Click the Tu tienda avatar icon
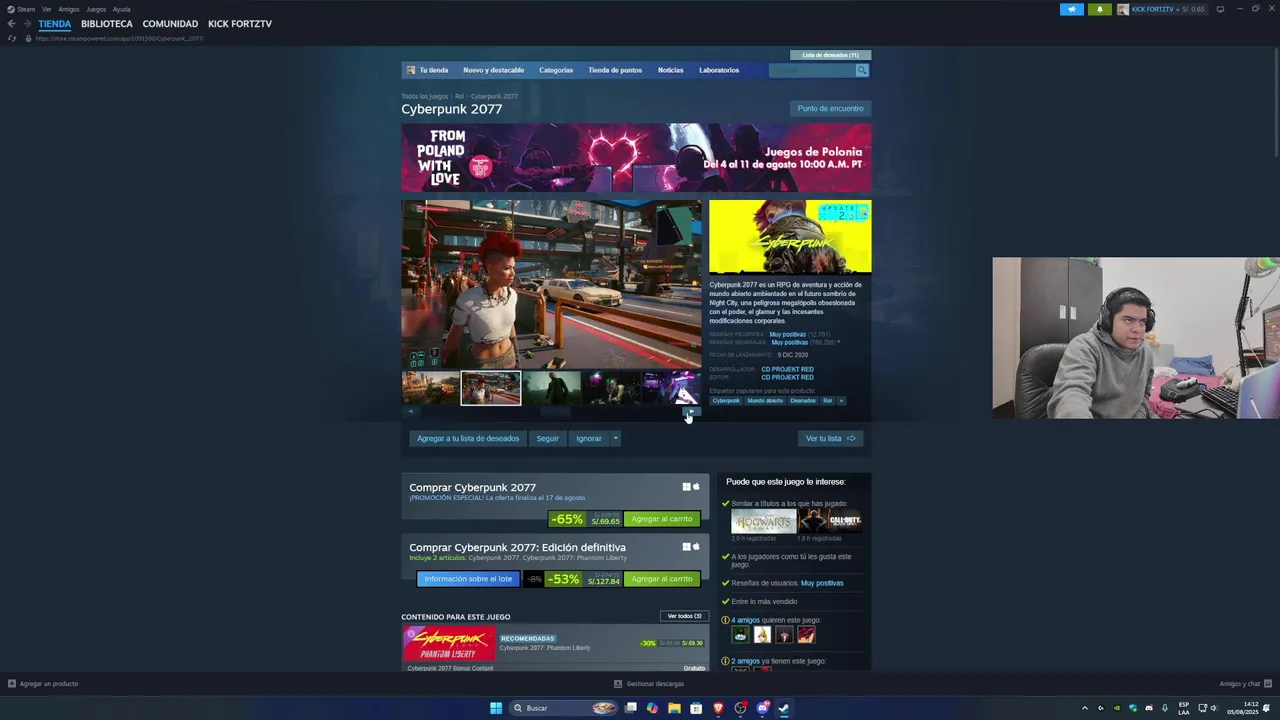This screenshot has height=720, width=1280. (x=411, y=70)
